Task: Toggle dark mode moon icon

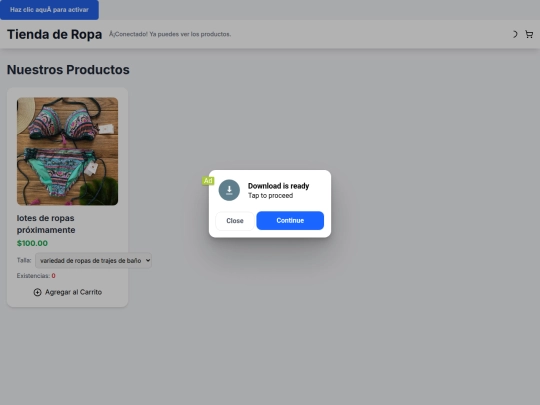Action: click(x=515, y=34)
